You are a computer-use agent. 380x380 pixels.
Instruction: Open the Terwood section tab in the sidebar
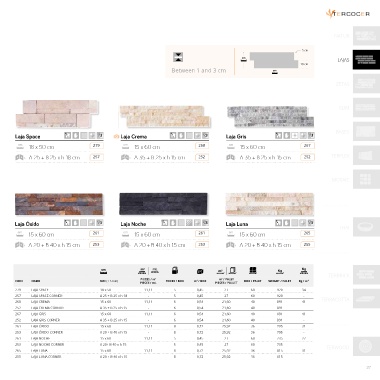366,347
